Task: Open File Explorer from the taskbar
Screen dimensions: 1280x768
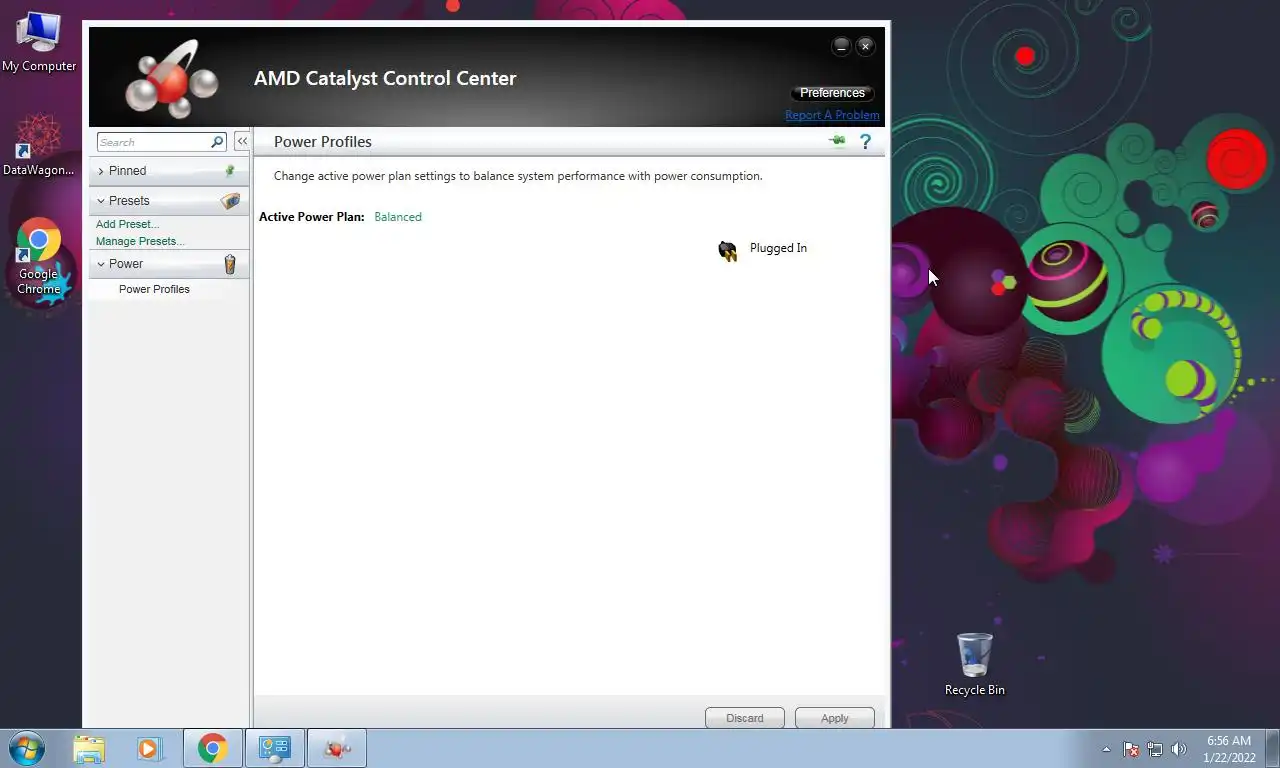Action: tap(89, 748)
